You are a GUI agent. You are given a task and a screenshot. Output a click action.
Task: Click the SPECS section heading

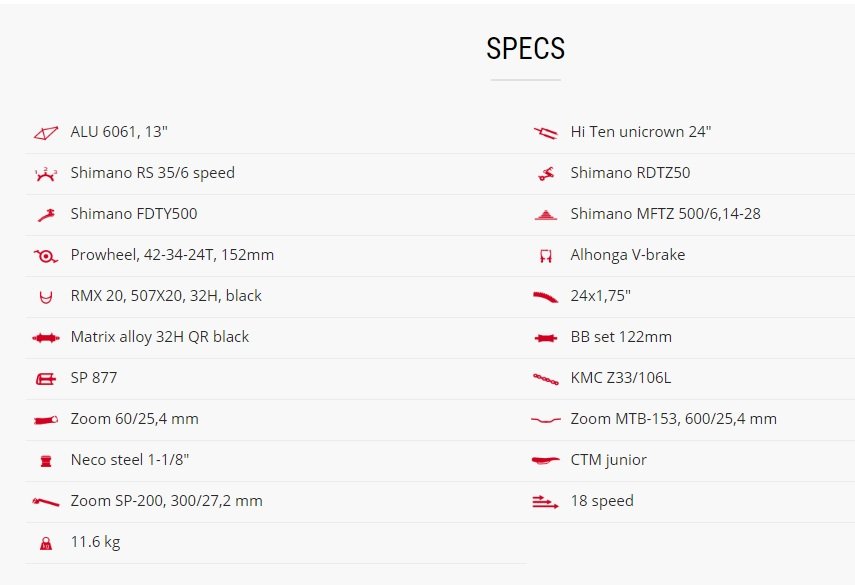pos(526,48)
